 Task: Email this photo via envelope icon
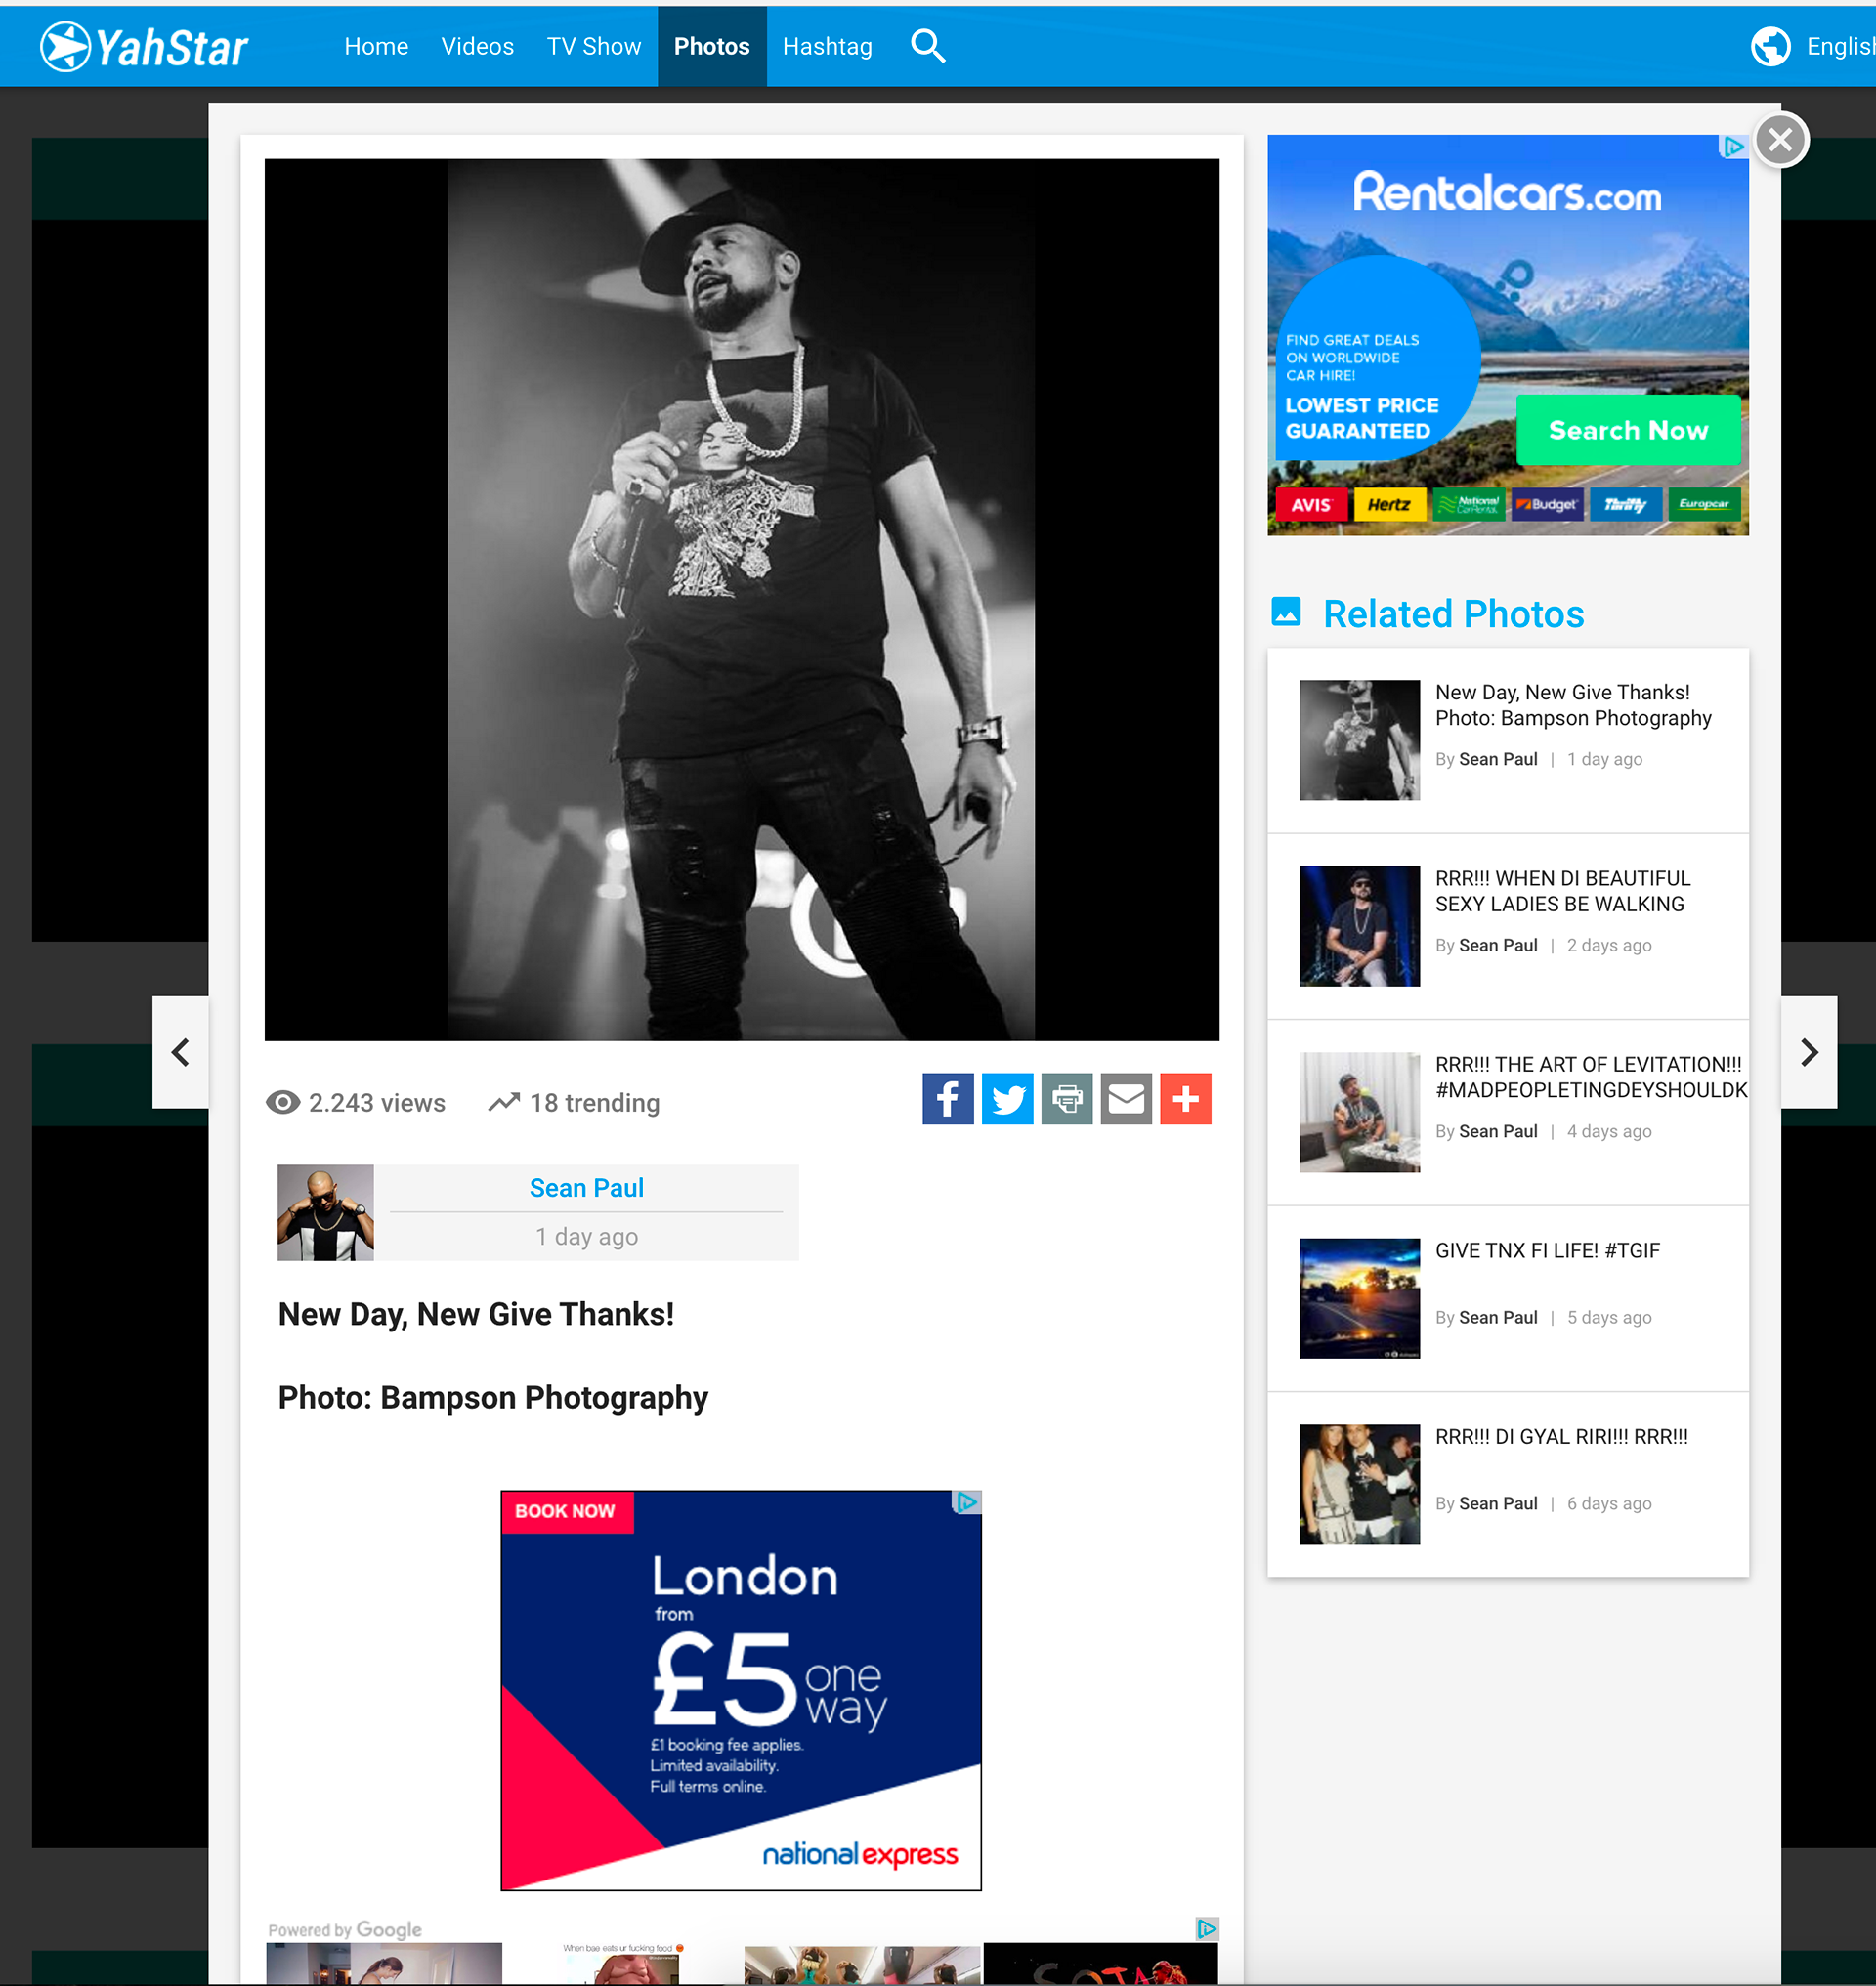(1126, 1099)
